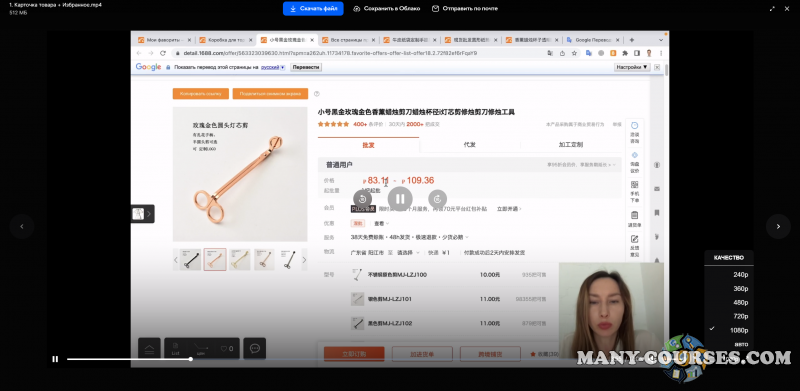800x391 pixels.
Task: Click the detail.1688.com address bar
Action: coord(357,53)
